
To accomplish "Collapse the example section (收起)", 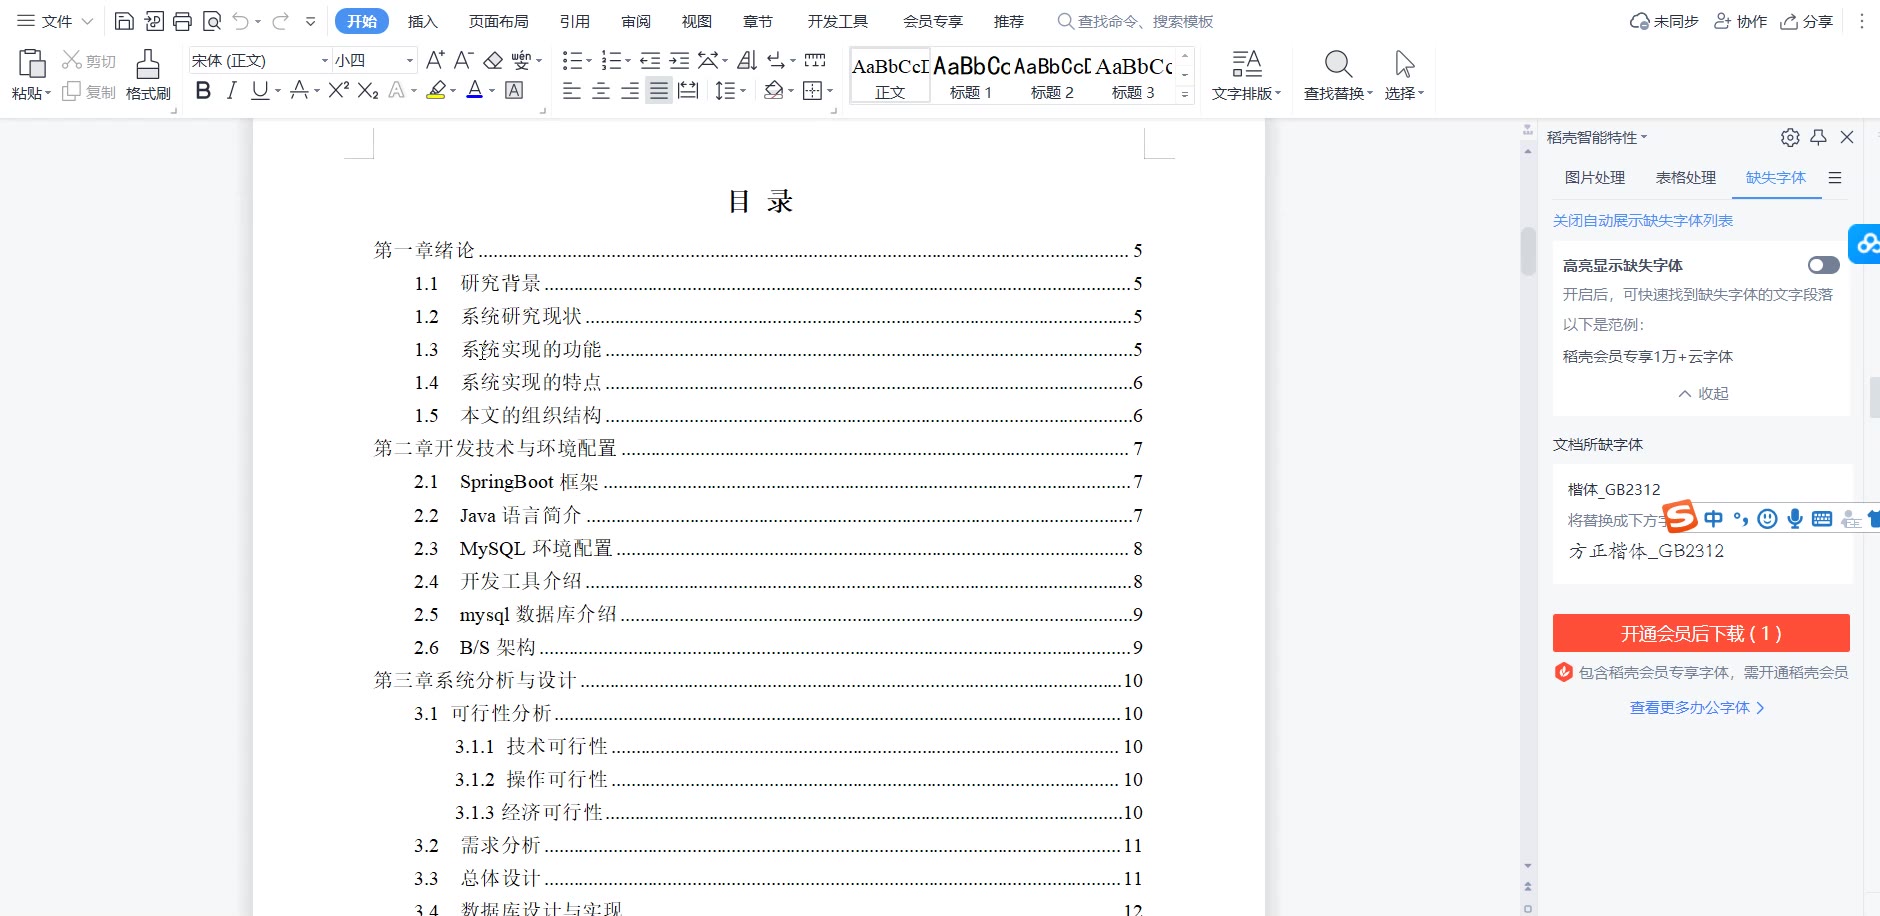I will [x=1704, y=393].
